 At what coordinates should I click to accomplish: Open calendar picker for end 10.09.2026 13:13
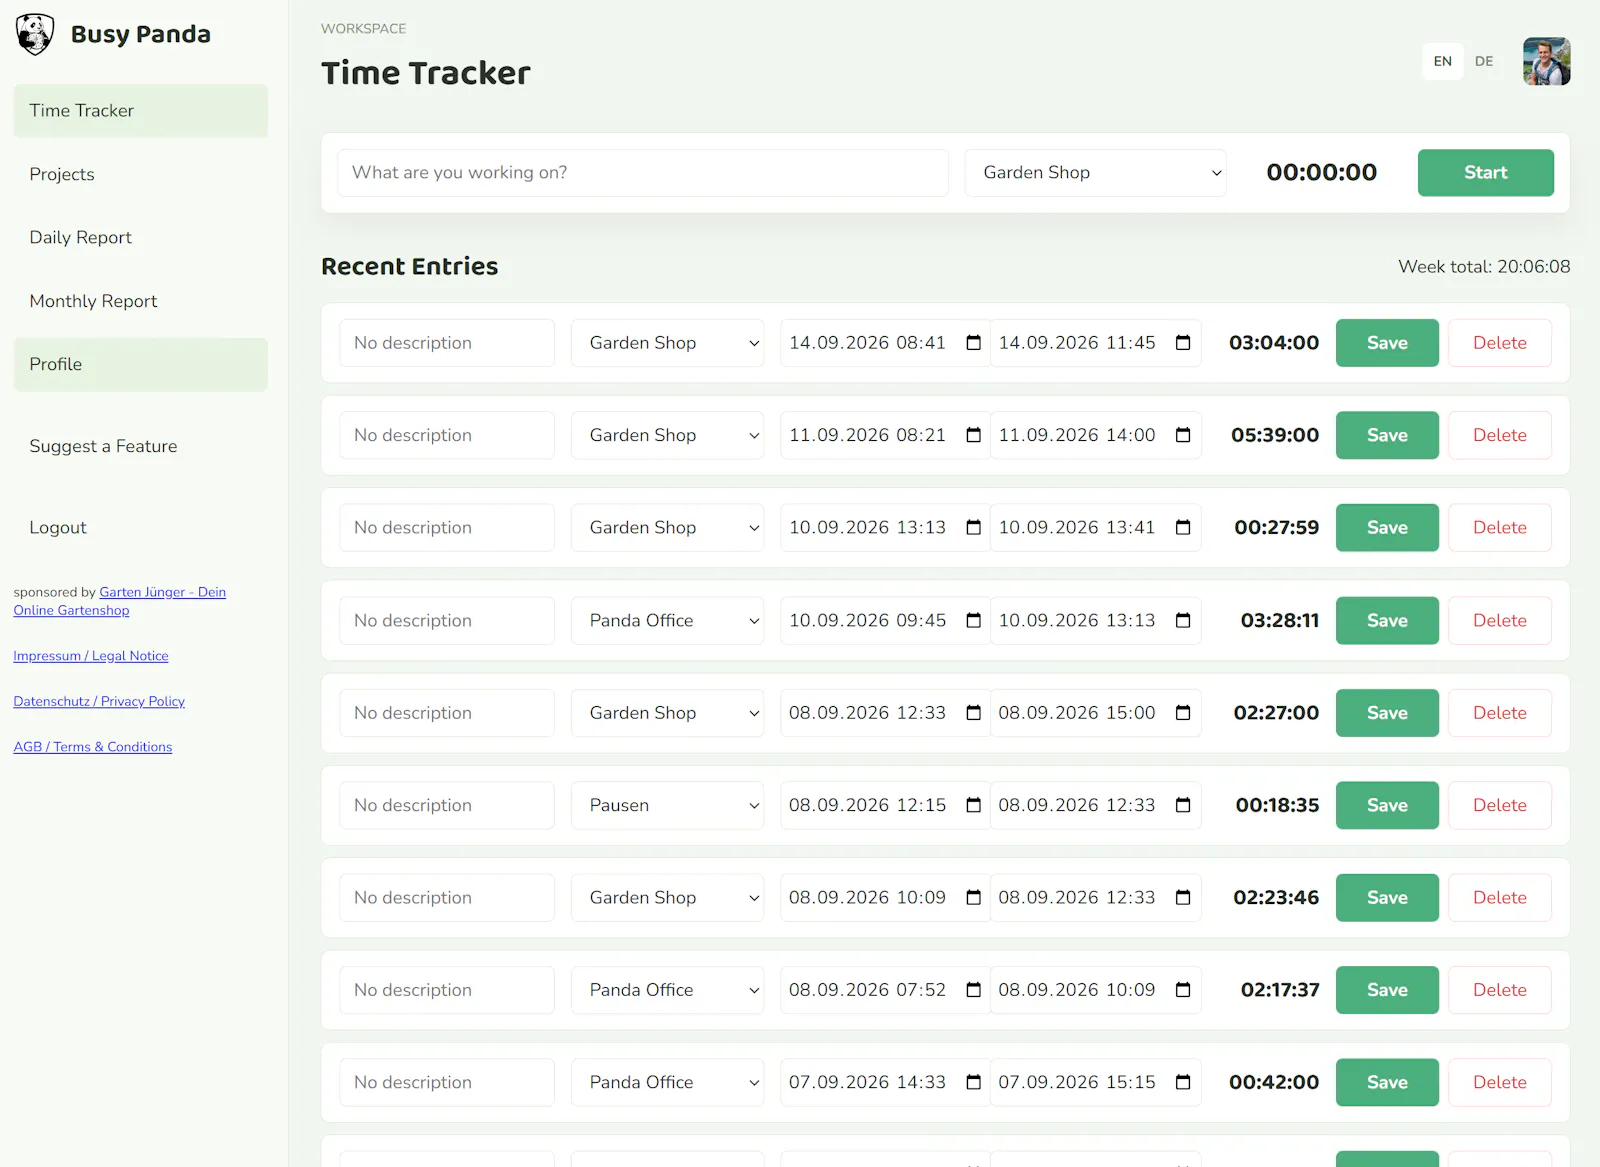1183,620
